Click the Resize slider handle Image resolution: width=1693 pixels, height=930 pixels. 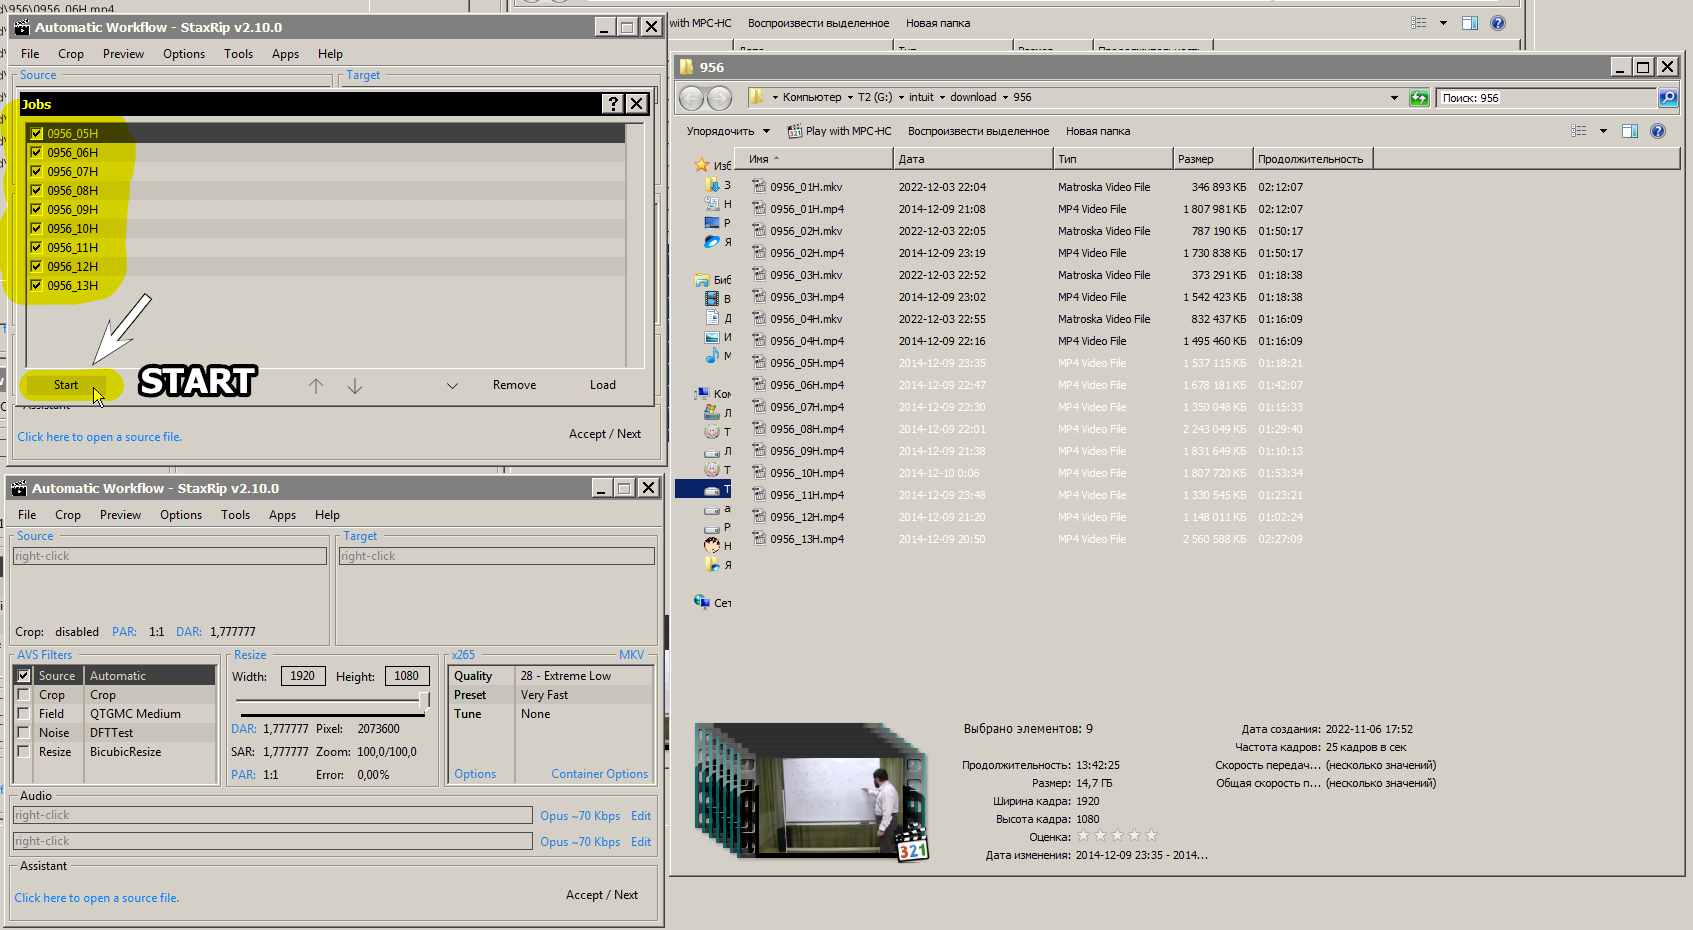[424, 701]
